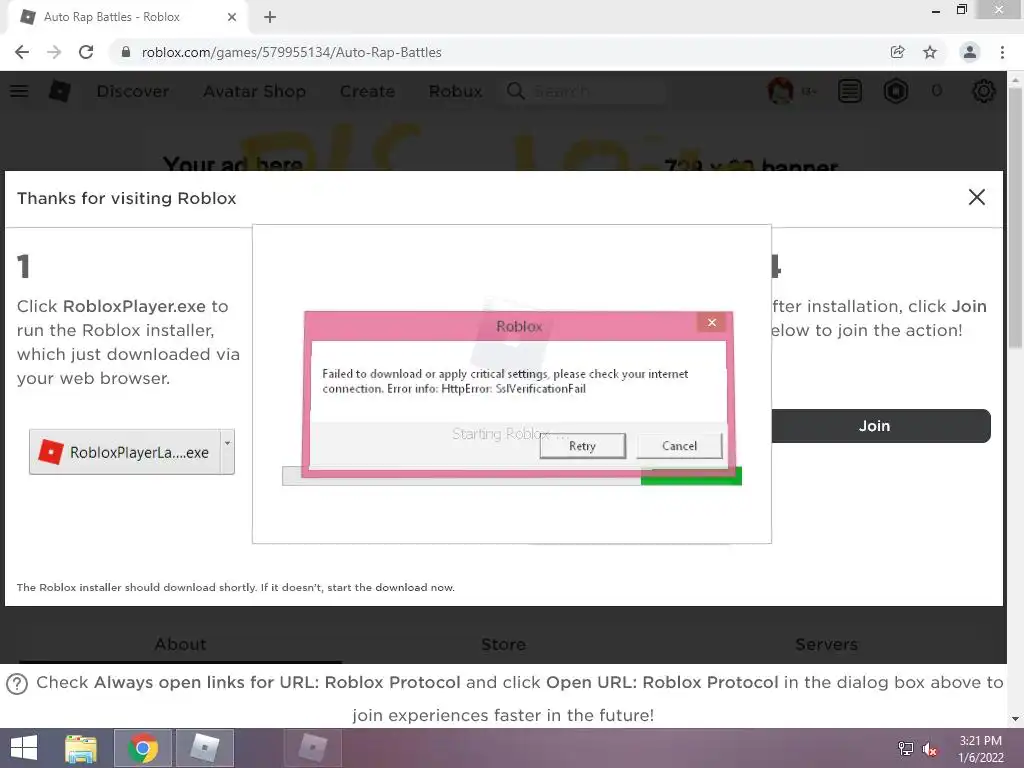Open the Windows Start menu
The width and height of the screenshot is (1024, 768).
pyautogui.click(x=24, y=748)
